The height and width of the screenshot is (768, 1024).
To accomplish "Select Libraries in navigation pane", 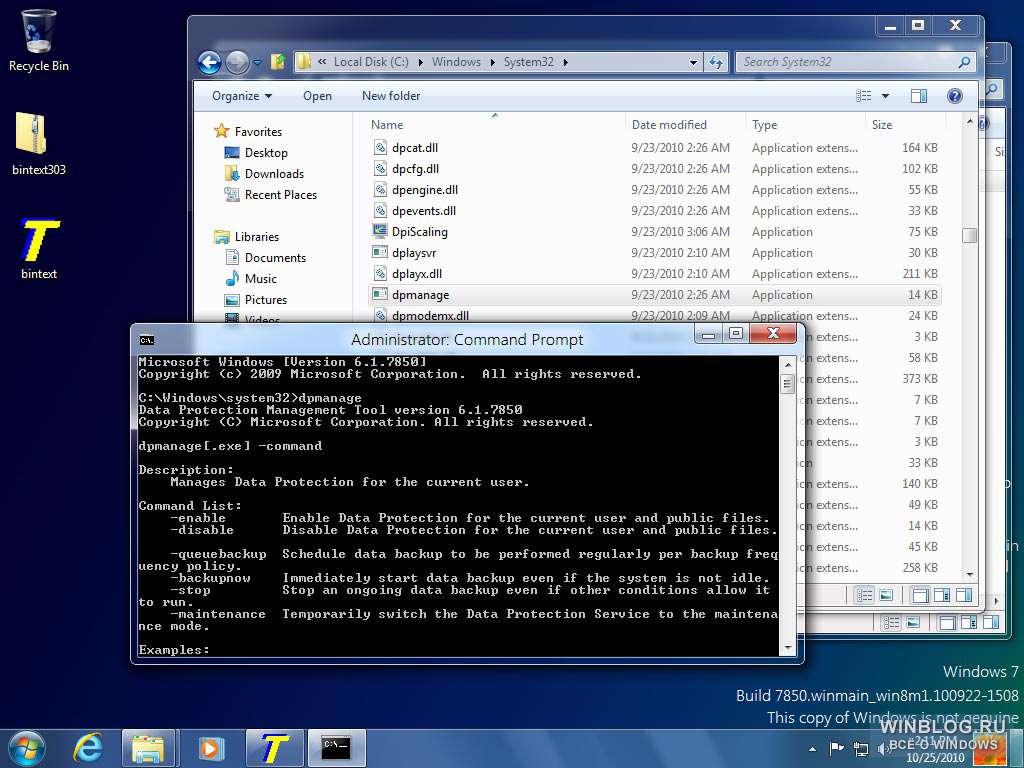I will point(246,236).
